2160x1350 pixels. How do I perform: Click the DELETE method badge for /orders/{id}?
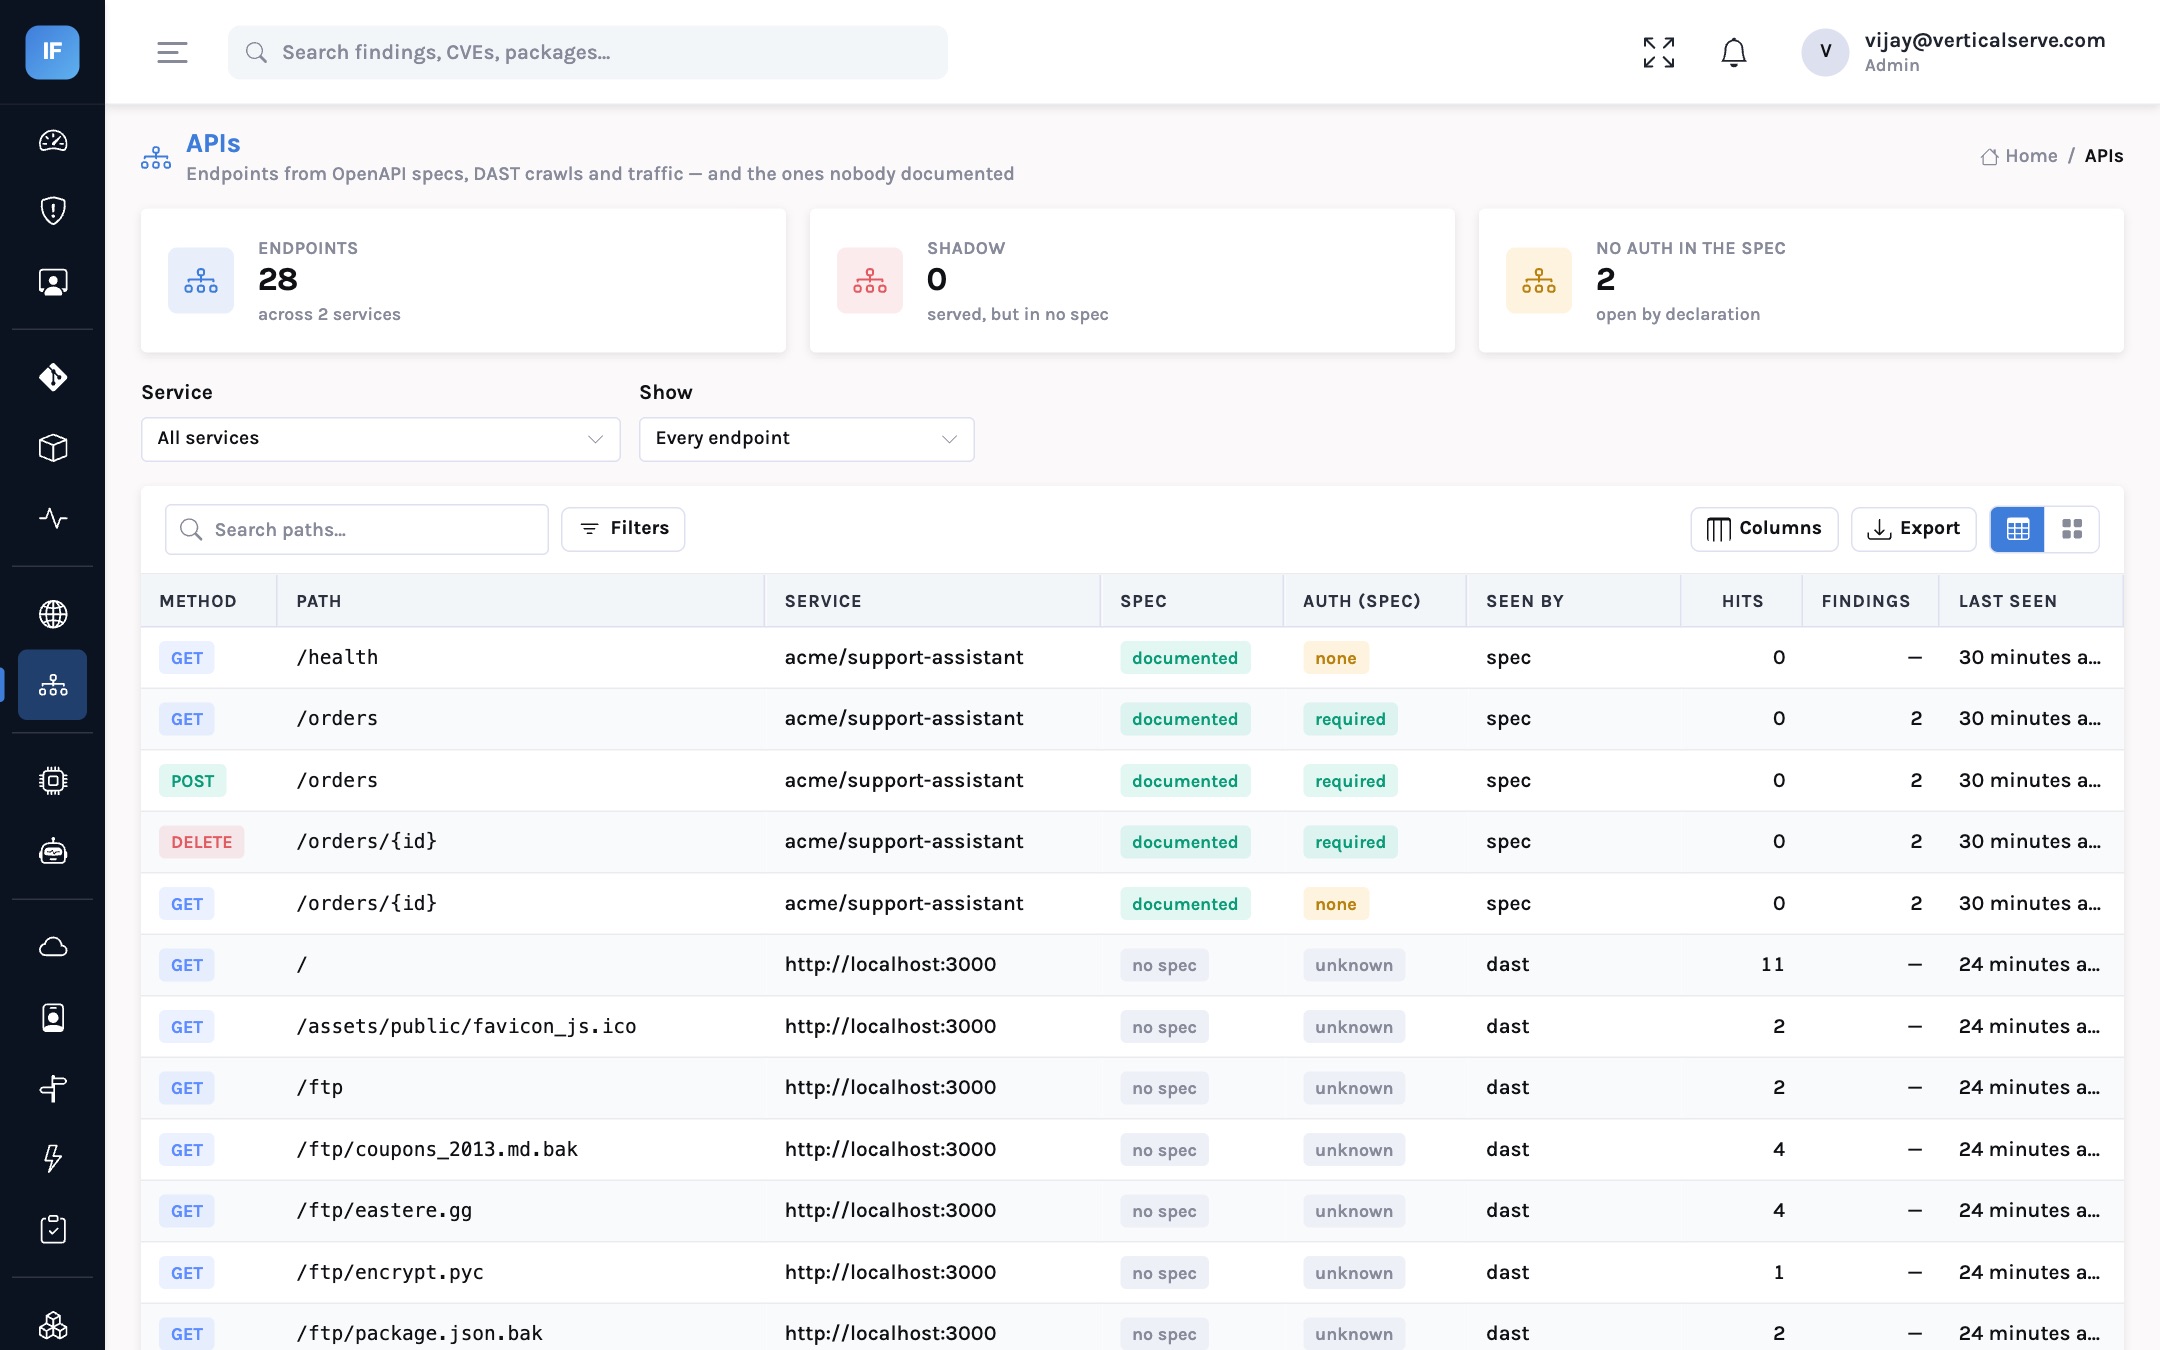[201, 842]
